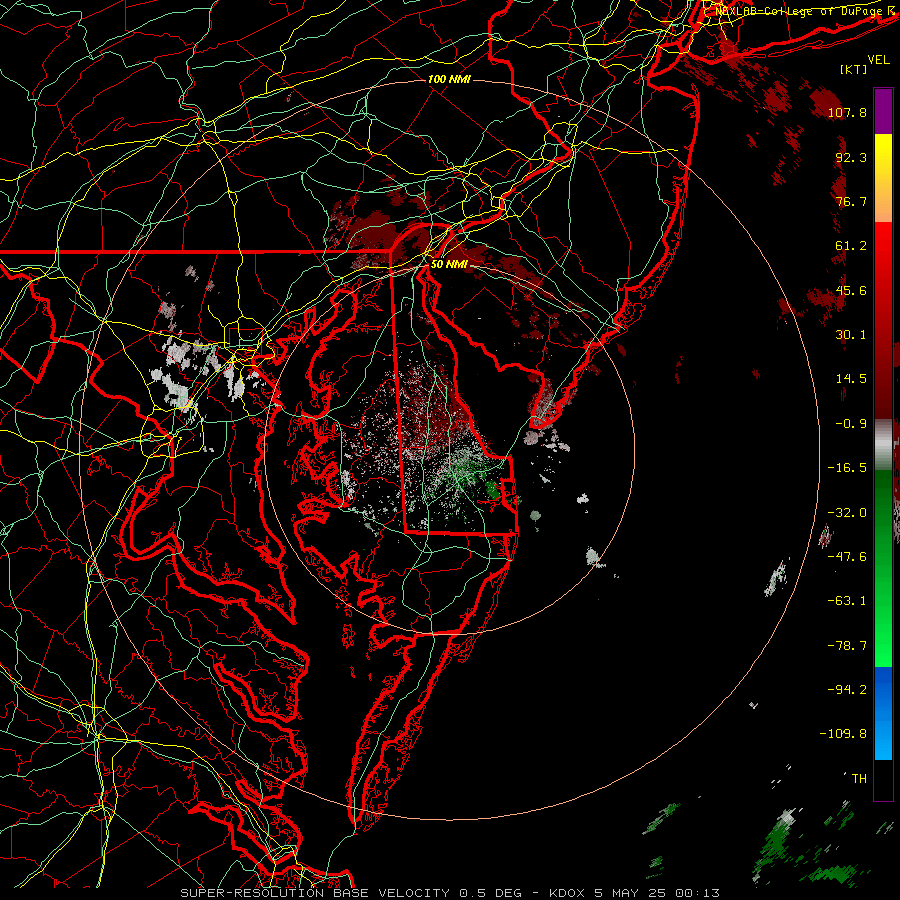Viewport: 900px width, 900px height.
Task: Pick the yellow-orange segment of velocity scale
Action: pyautogui.click(x=883, y=178)
